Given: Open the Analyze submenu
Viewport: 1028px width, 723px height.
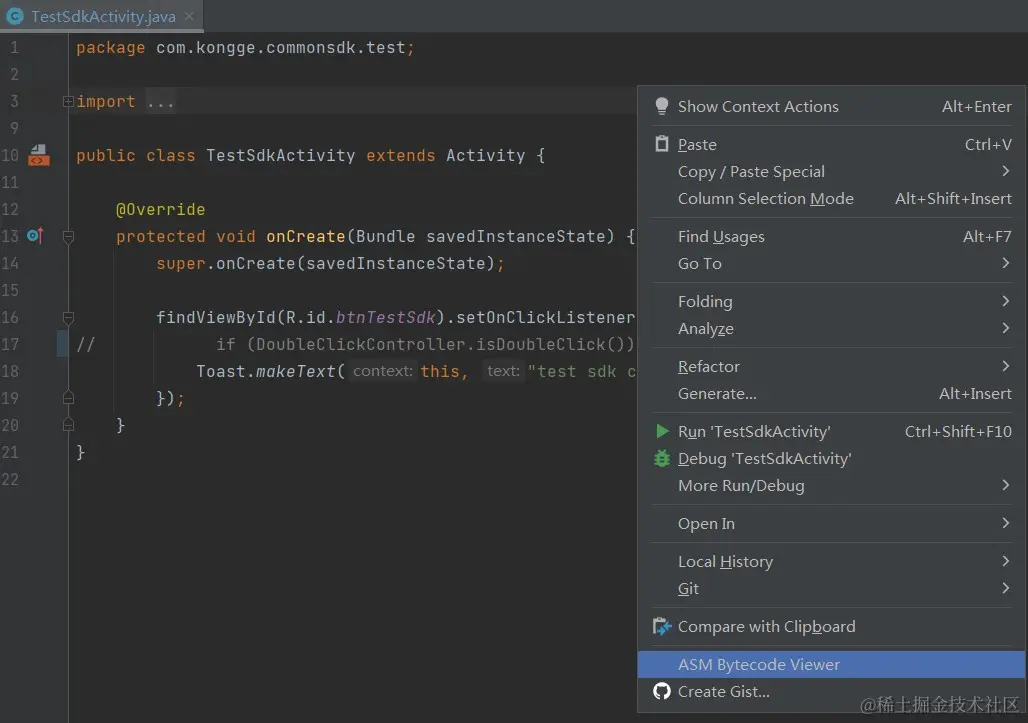Looking at the screenshot, I should coord(831,328).
